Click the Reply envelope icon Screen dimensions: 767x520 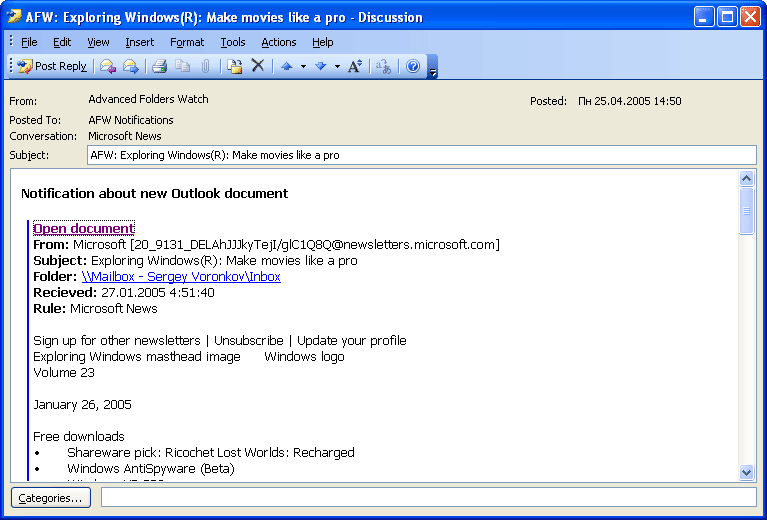(108, 66)
